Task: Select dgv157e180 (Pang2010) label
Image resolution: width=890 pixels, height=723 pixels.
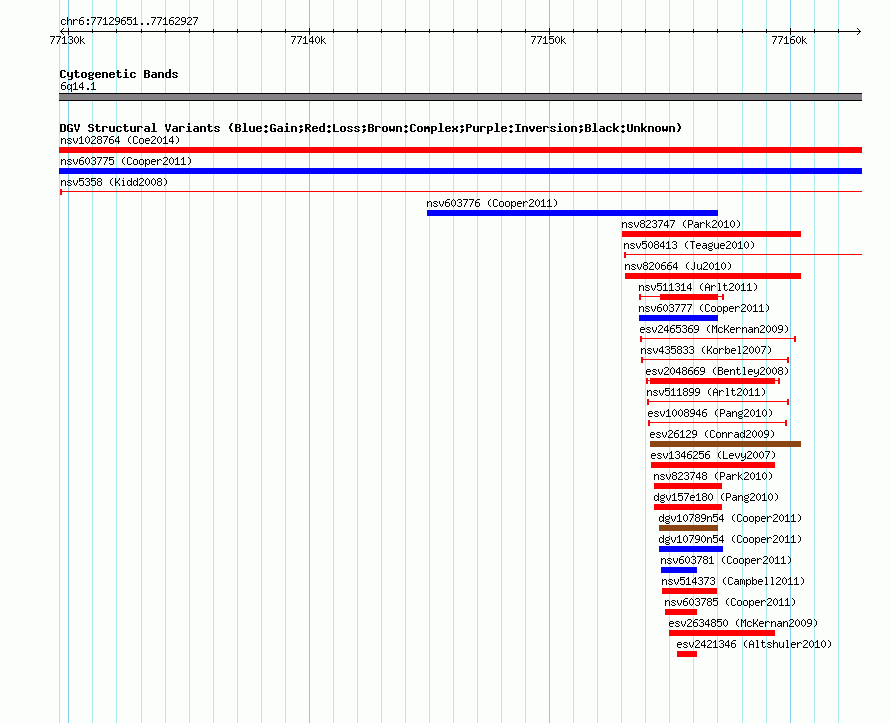Action: tap(716, 497)
